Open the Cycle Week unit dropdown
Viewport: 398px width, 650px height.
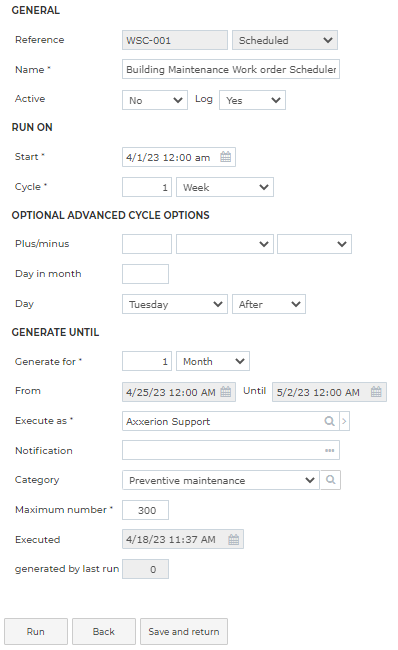tap(225, 187)
